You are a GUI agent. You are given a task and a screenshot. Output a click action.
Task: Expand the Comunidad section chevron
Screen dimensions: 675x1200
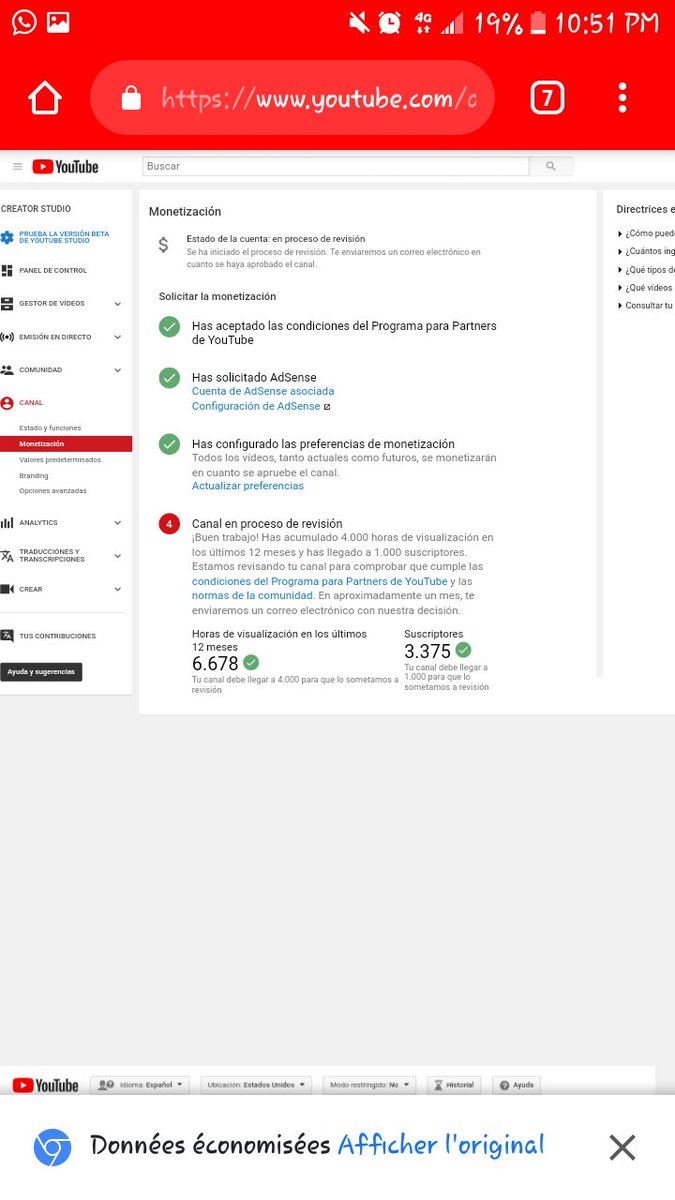click(x=118, y=370)
